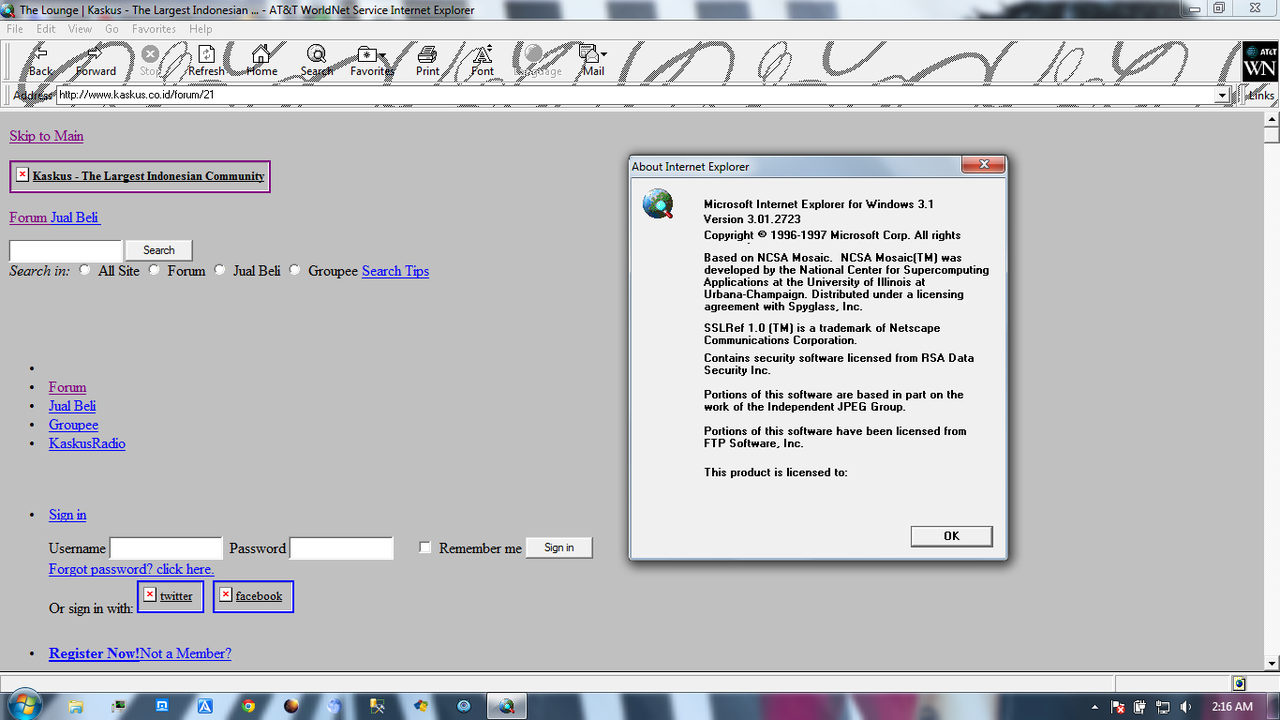The height and width of the screenshot is (720, 1280).
Task: Expand the Mail button dropdown arrow
Action: click(604, 55)
